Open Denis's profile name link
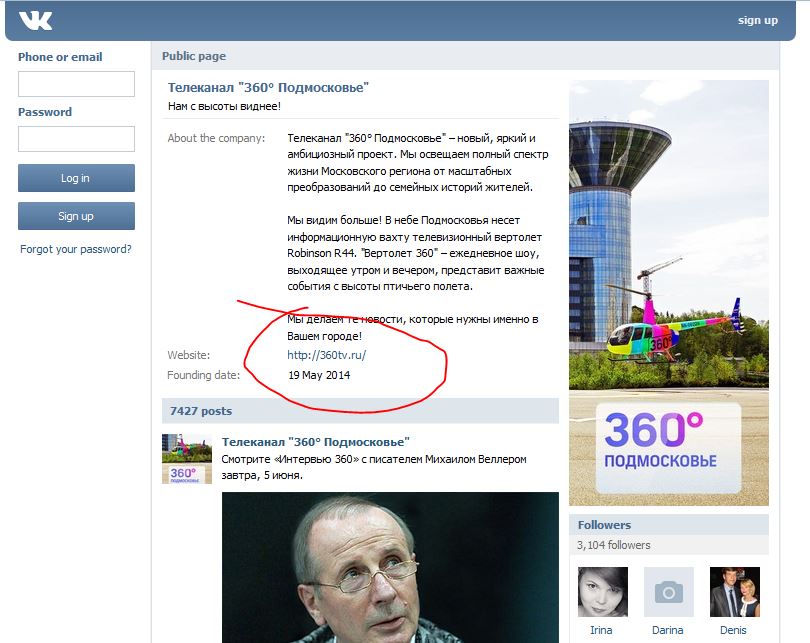 pyautogui.click(x=733, y=630)
